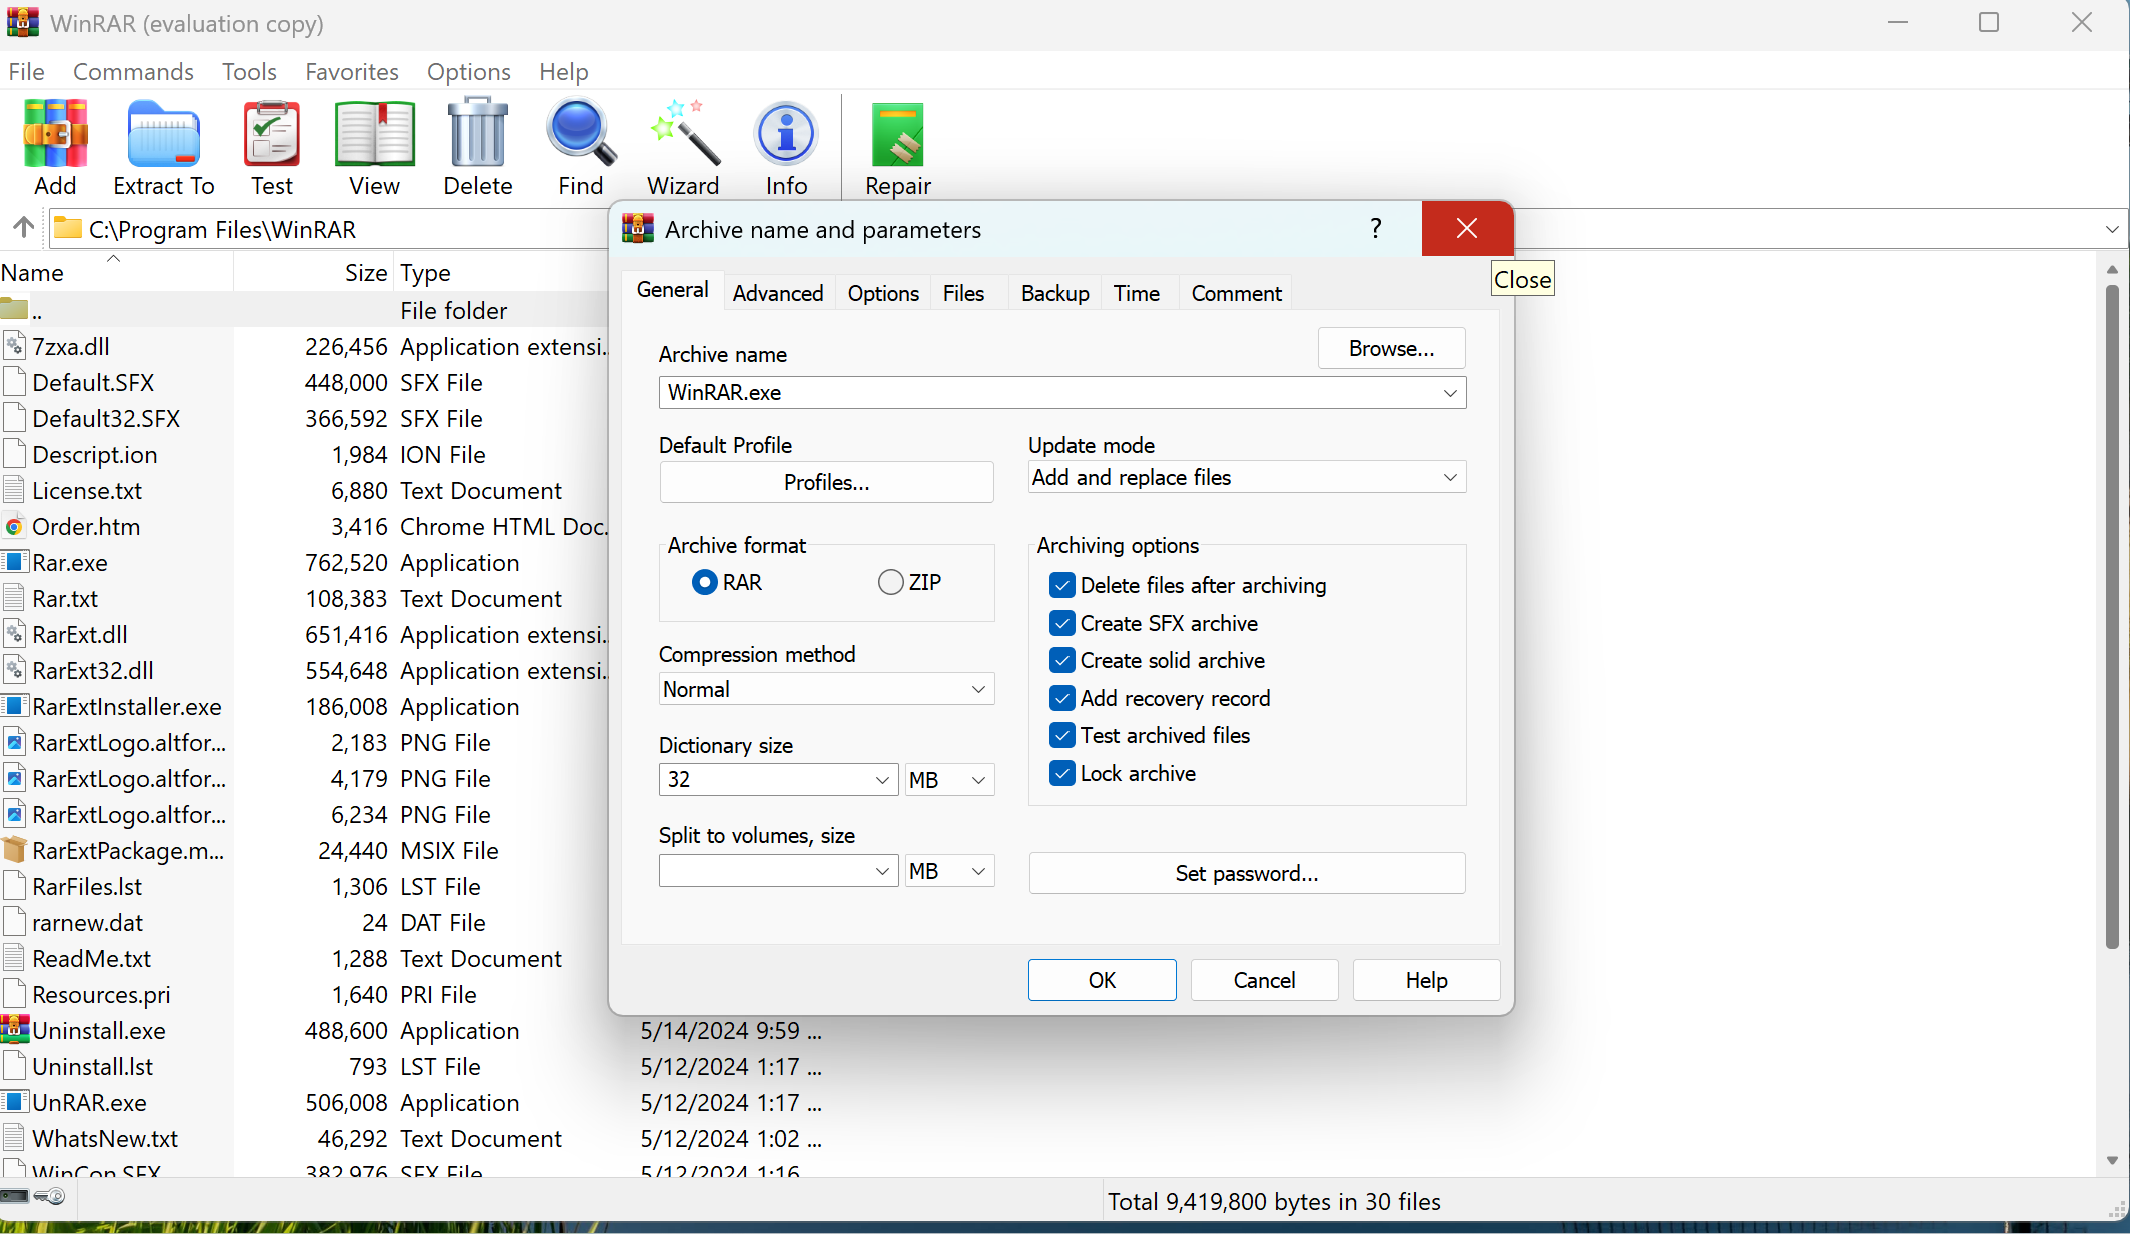
Task: Select the License.txt document icon
Action: pos(14,490)
